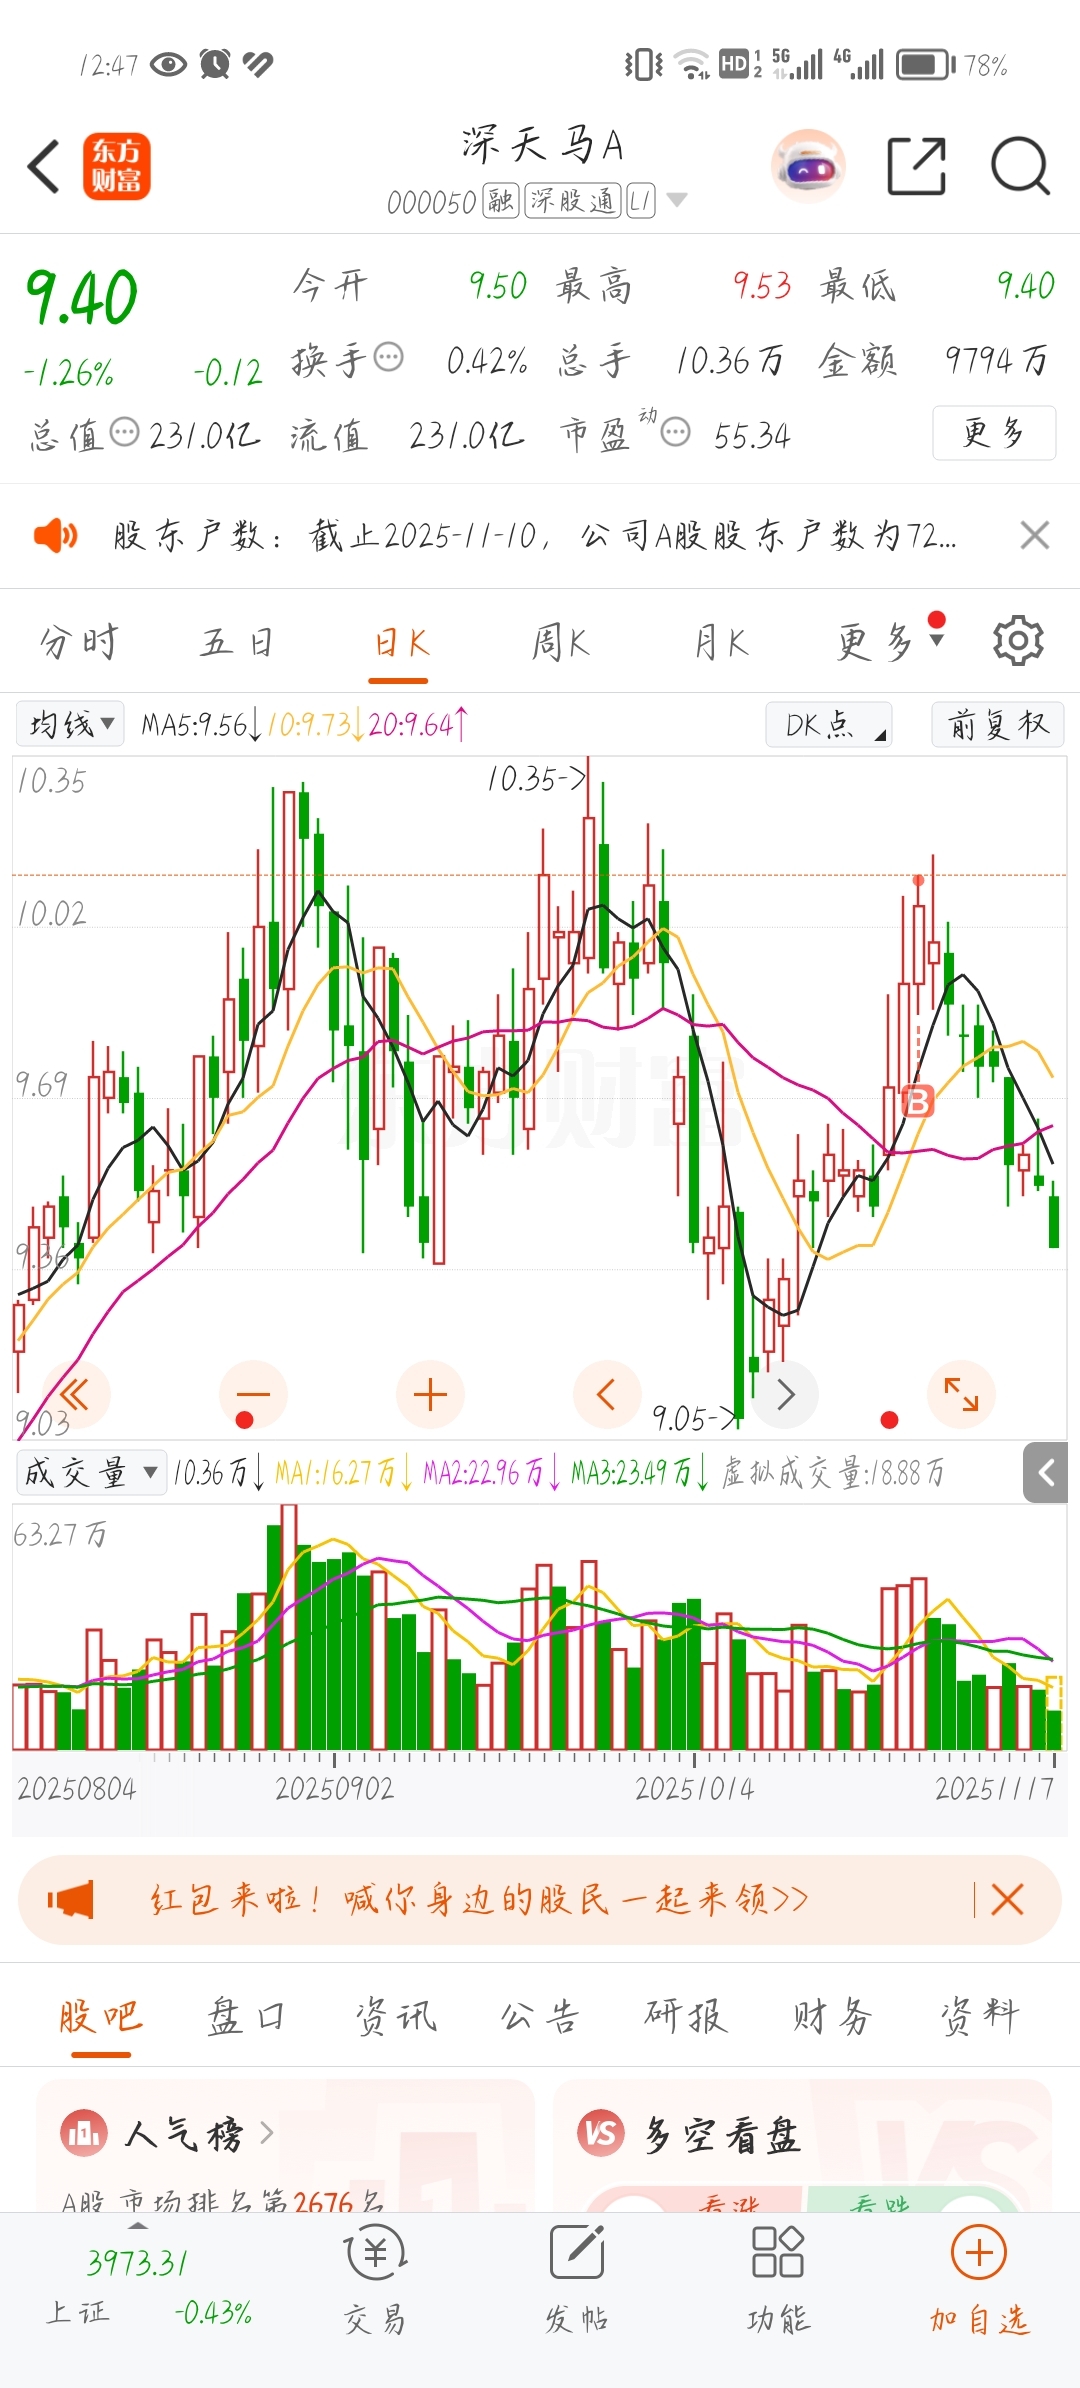Move chart left with orange arrow
Screen dimensions: 1080x2388
tap(606, 1394)
